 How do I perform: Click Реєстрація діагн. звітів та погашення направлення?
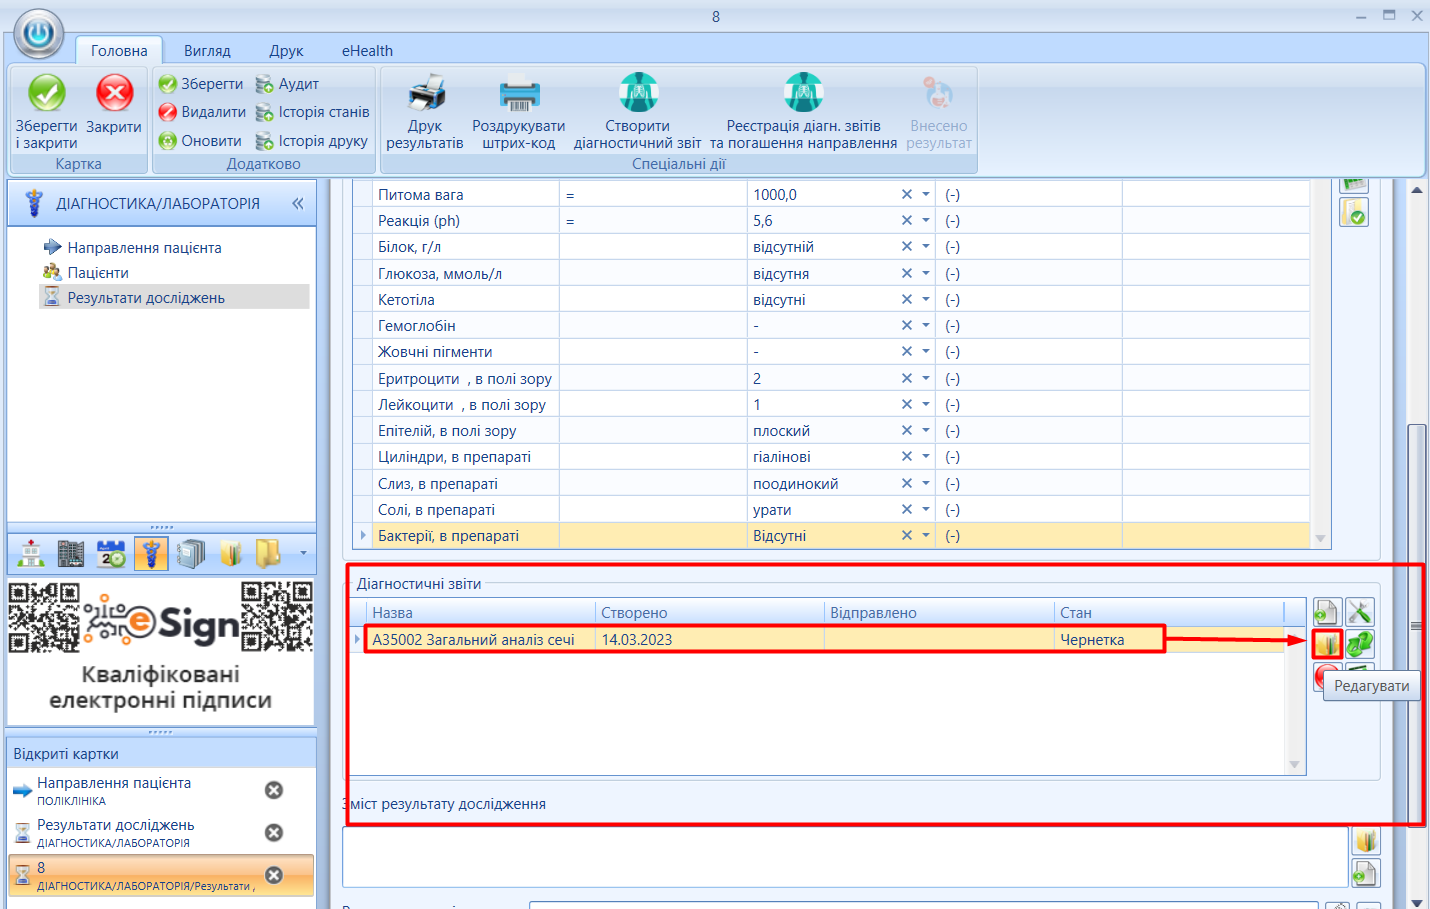(x=804, y=111)
